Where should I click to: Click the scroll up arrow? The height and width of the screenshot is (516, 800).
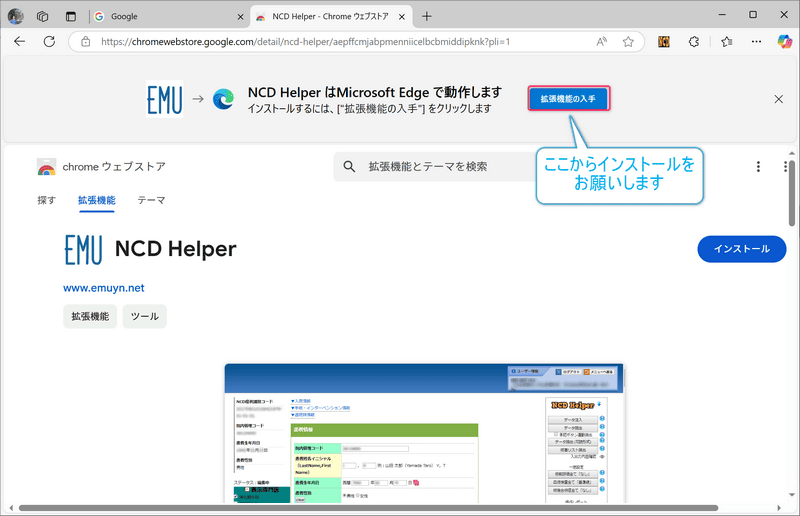(x=792, y=154)
